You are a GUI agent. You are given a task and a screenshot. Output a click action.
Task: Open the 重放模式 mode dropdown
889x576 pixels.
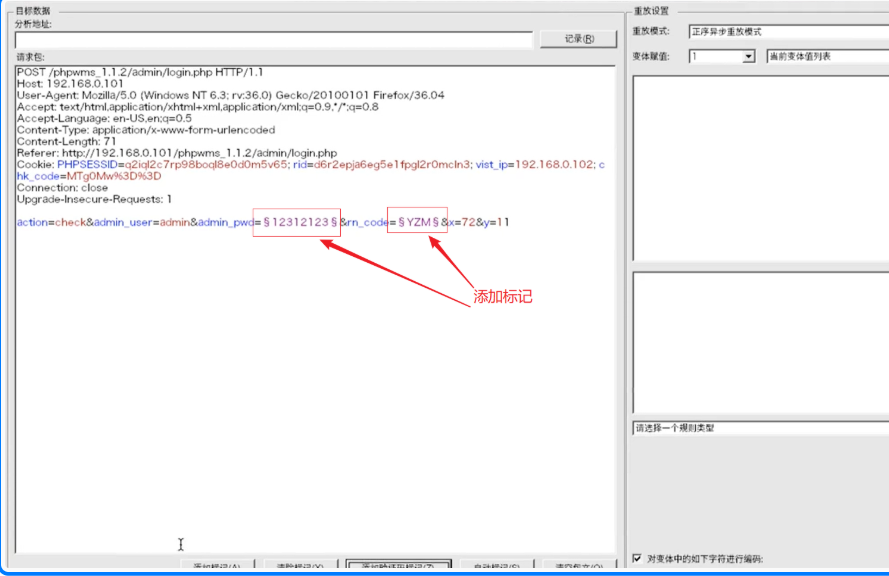tap(789, 32)
